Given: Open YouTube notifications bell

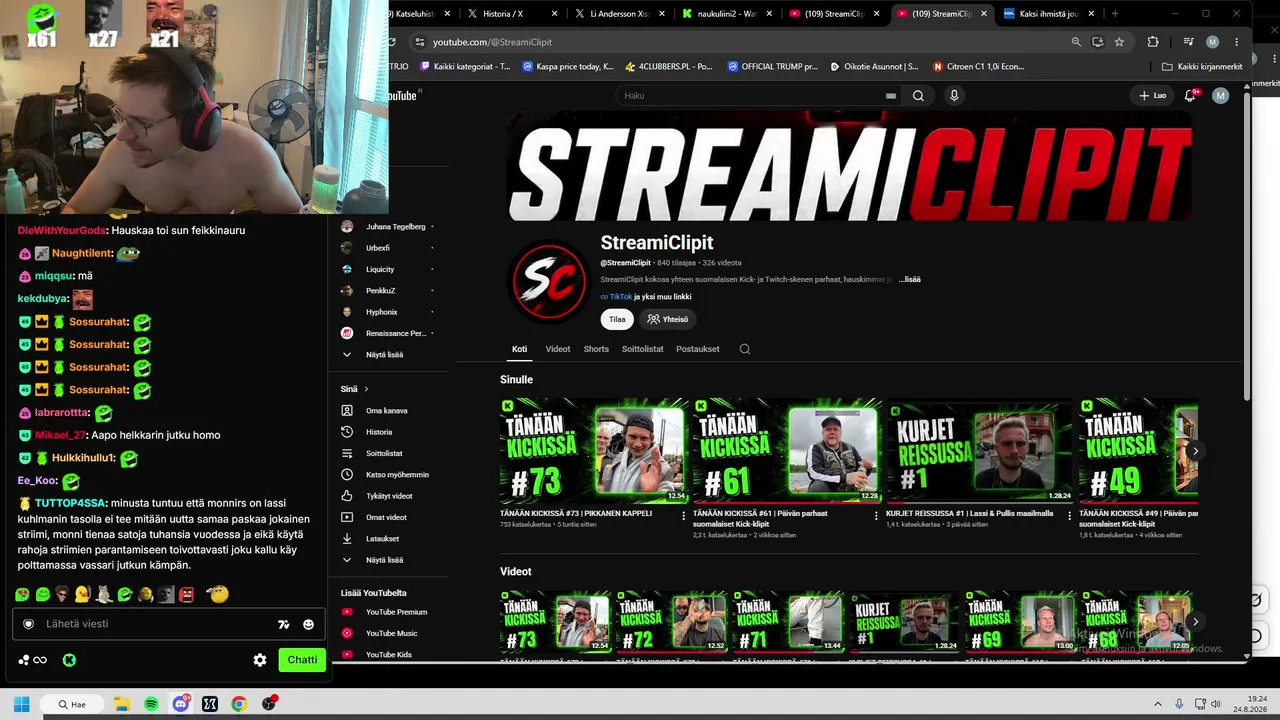Looking at the screenshot, I should [x=1190, y=96].
